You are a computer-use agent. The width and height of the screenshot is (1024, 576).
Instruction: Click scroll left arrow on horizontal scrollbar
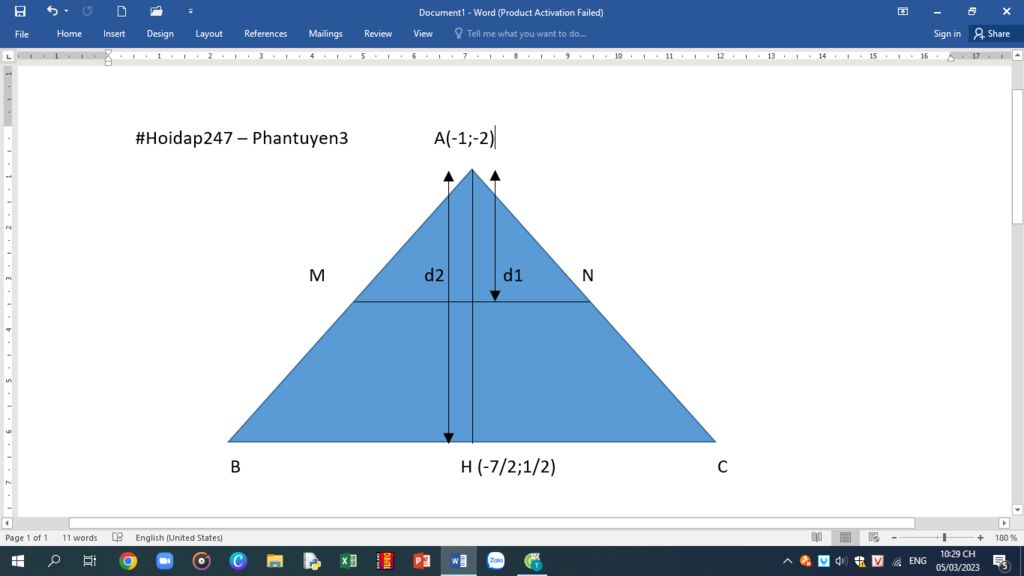point(7,523)
